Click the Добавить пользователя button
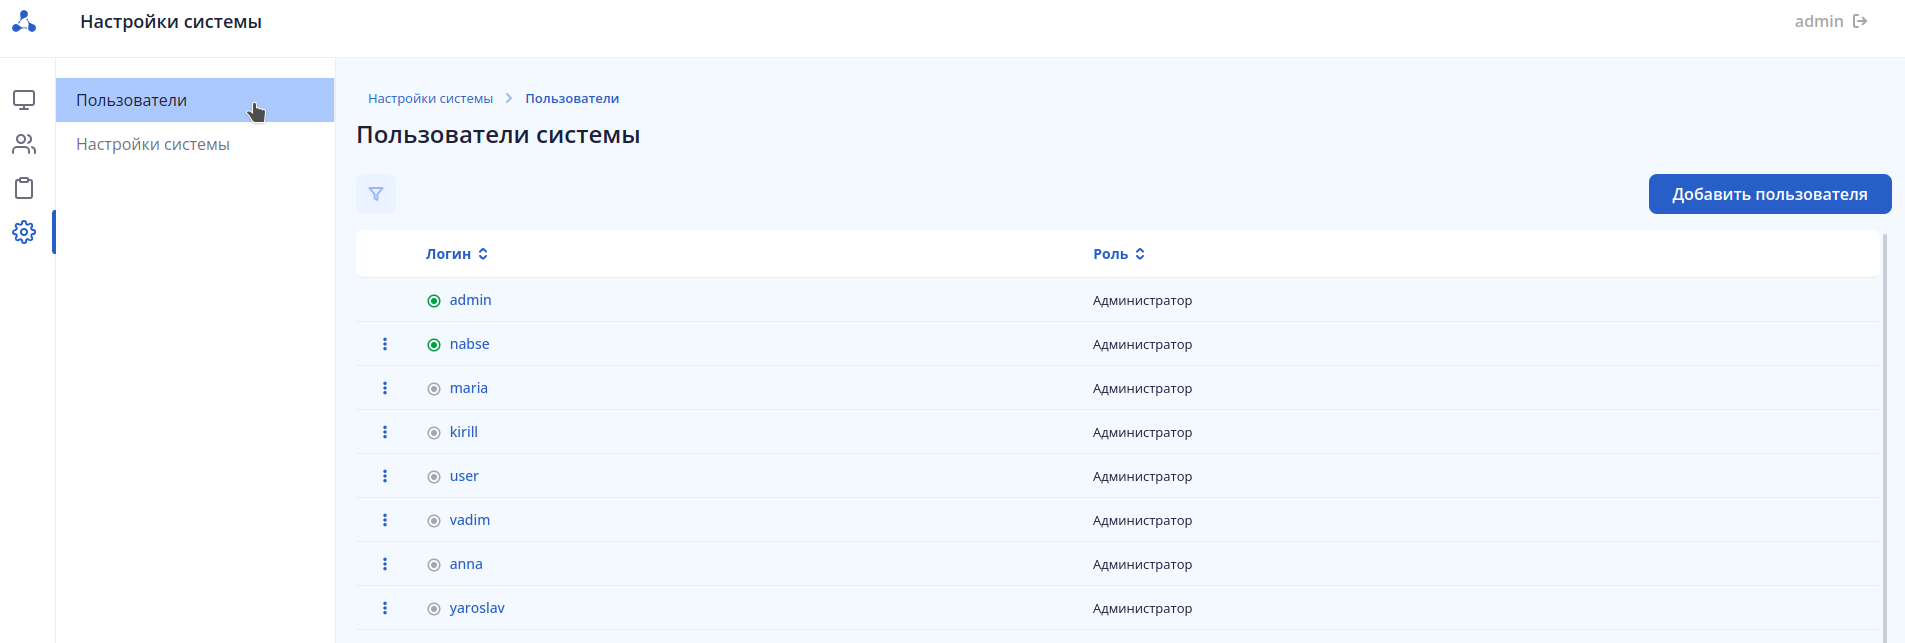The width and height of the screenshot is (1905, 643). (x=1769, y=194)
